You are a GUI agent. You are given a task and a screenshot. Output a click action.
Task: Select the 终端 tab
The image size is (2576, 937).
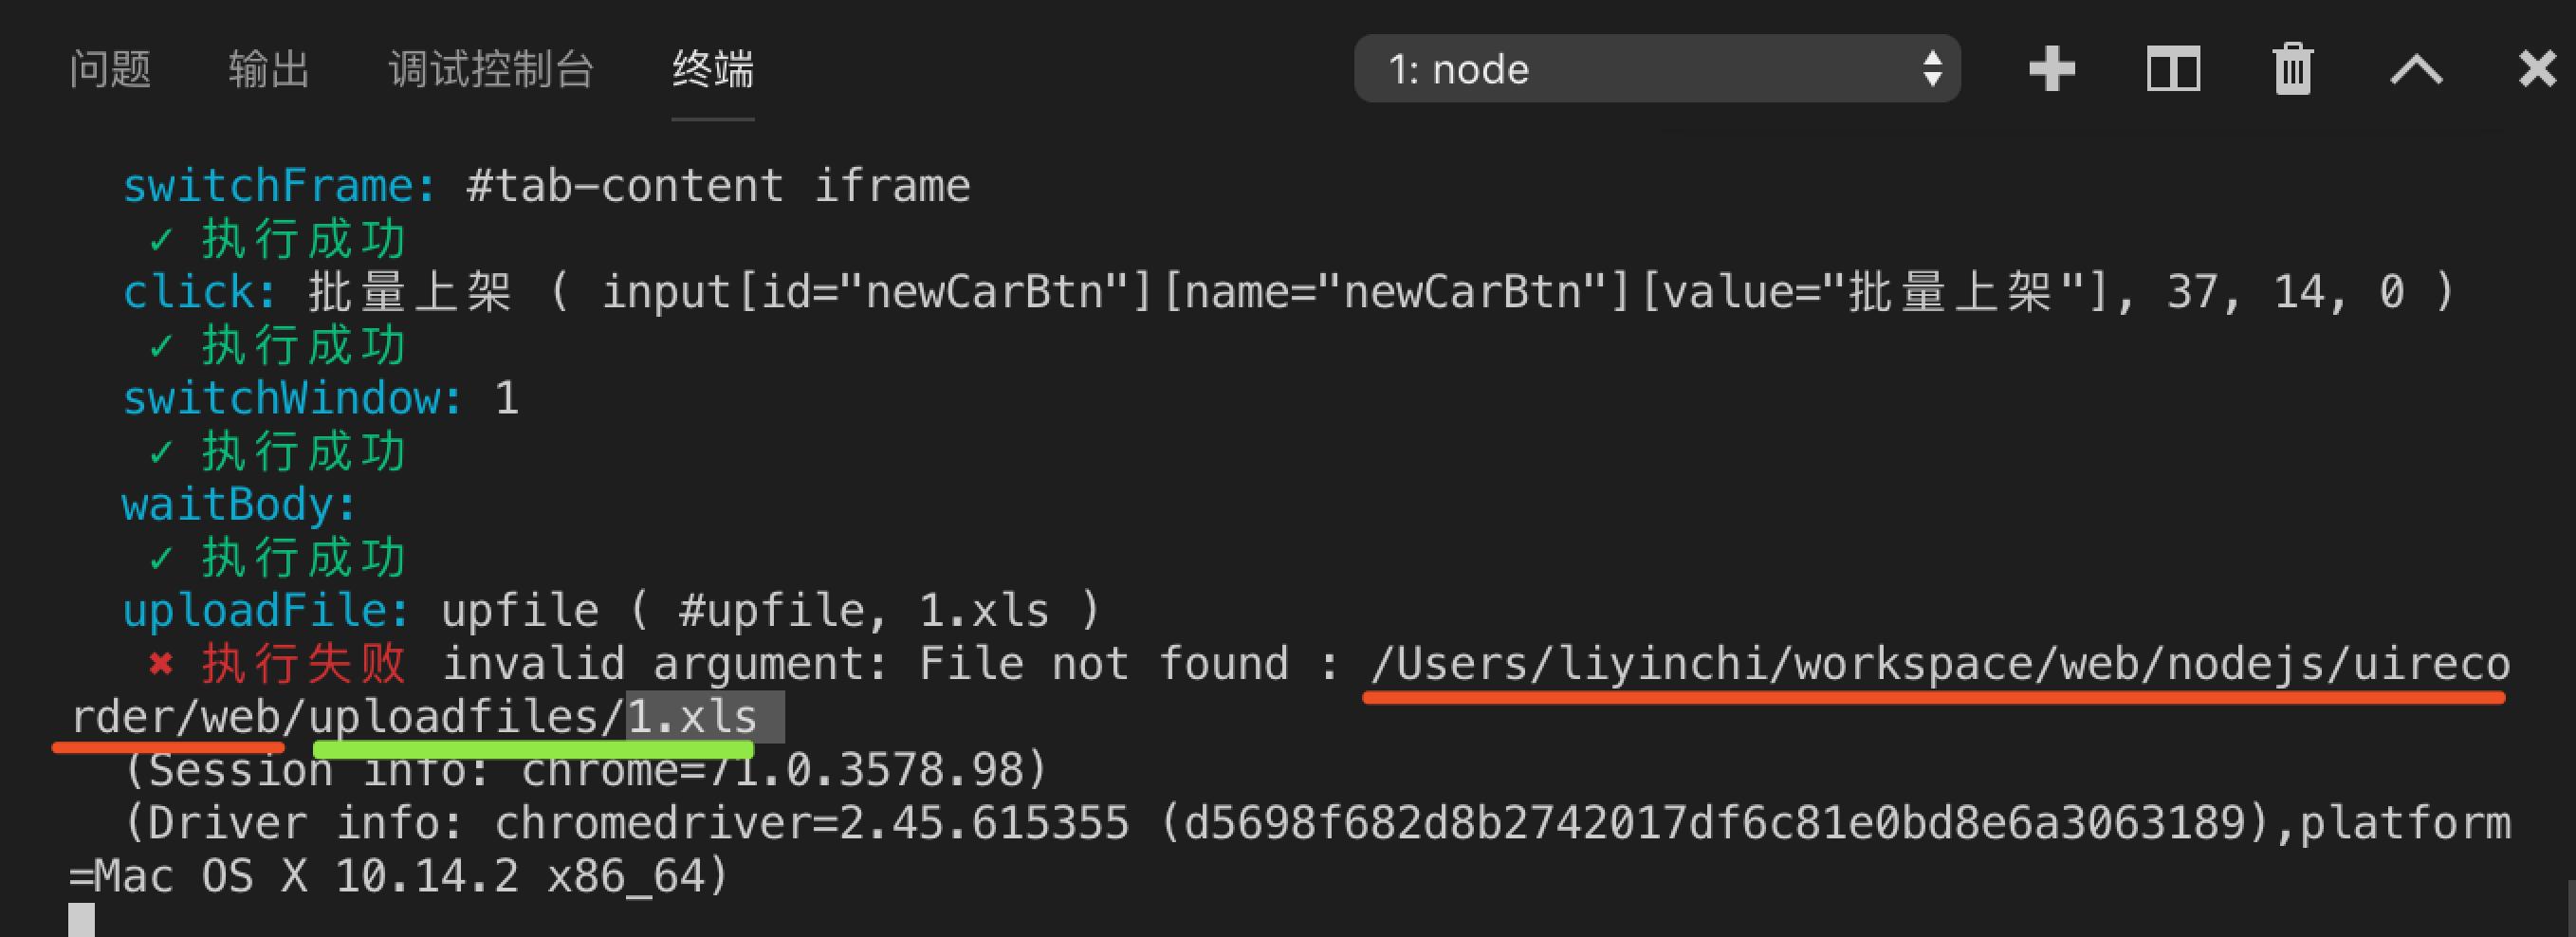[x=713, y=69]
